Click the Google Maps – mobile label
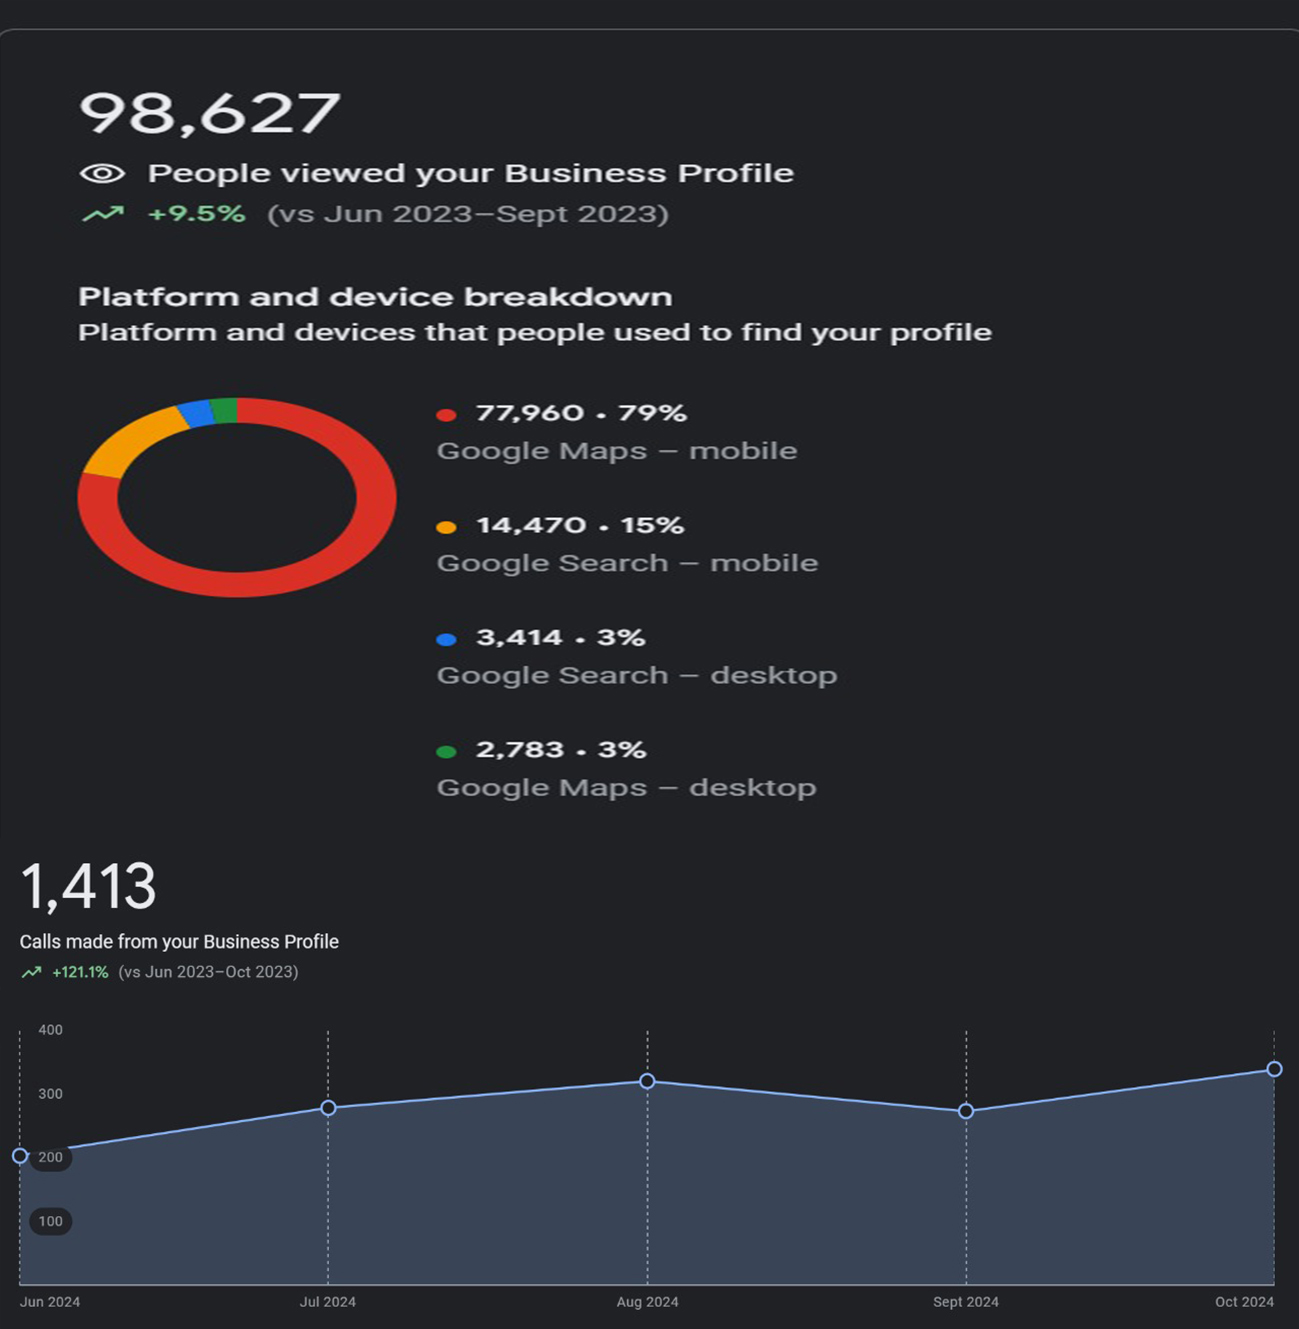The image size is (1299, 1329). coord(616,451)
